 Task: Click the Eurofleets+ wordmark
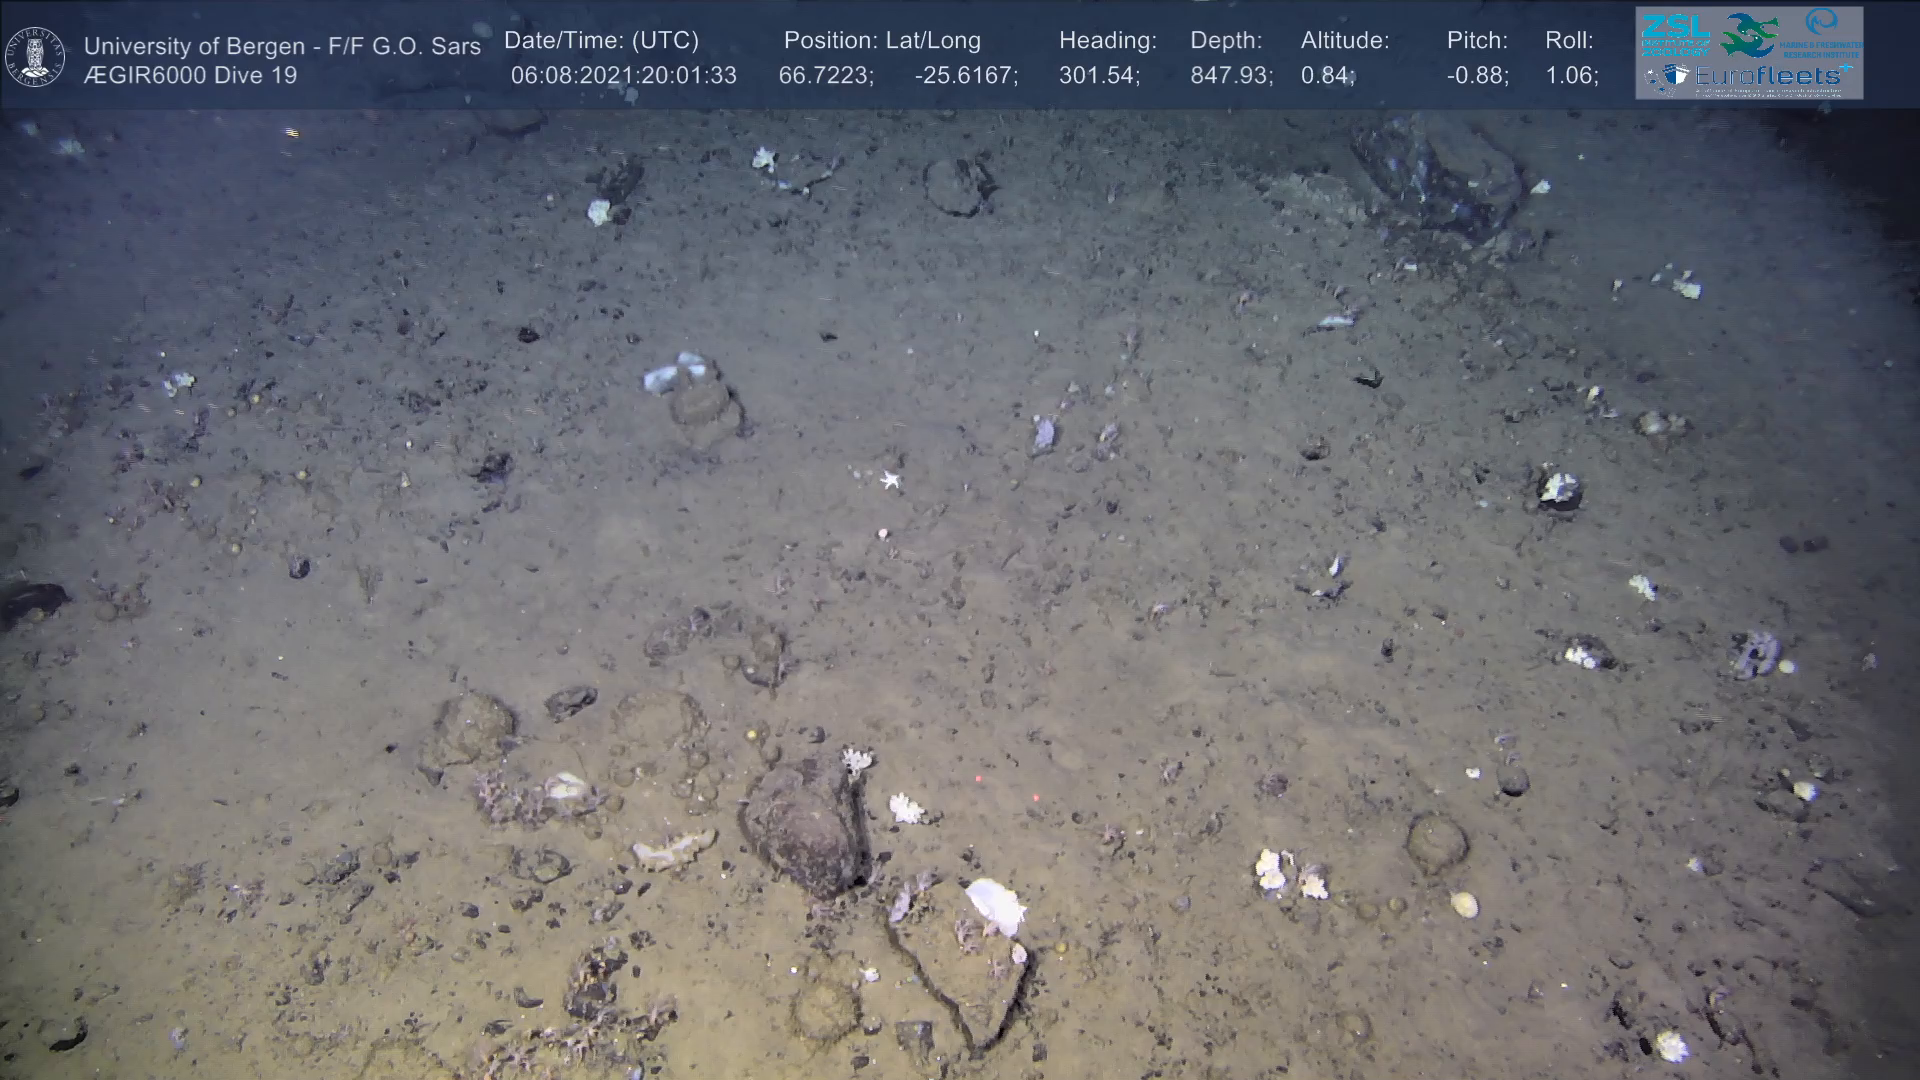tap(1767, 76)
